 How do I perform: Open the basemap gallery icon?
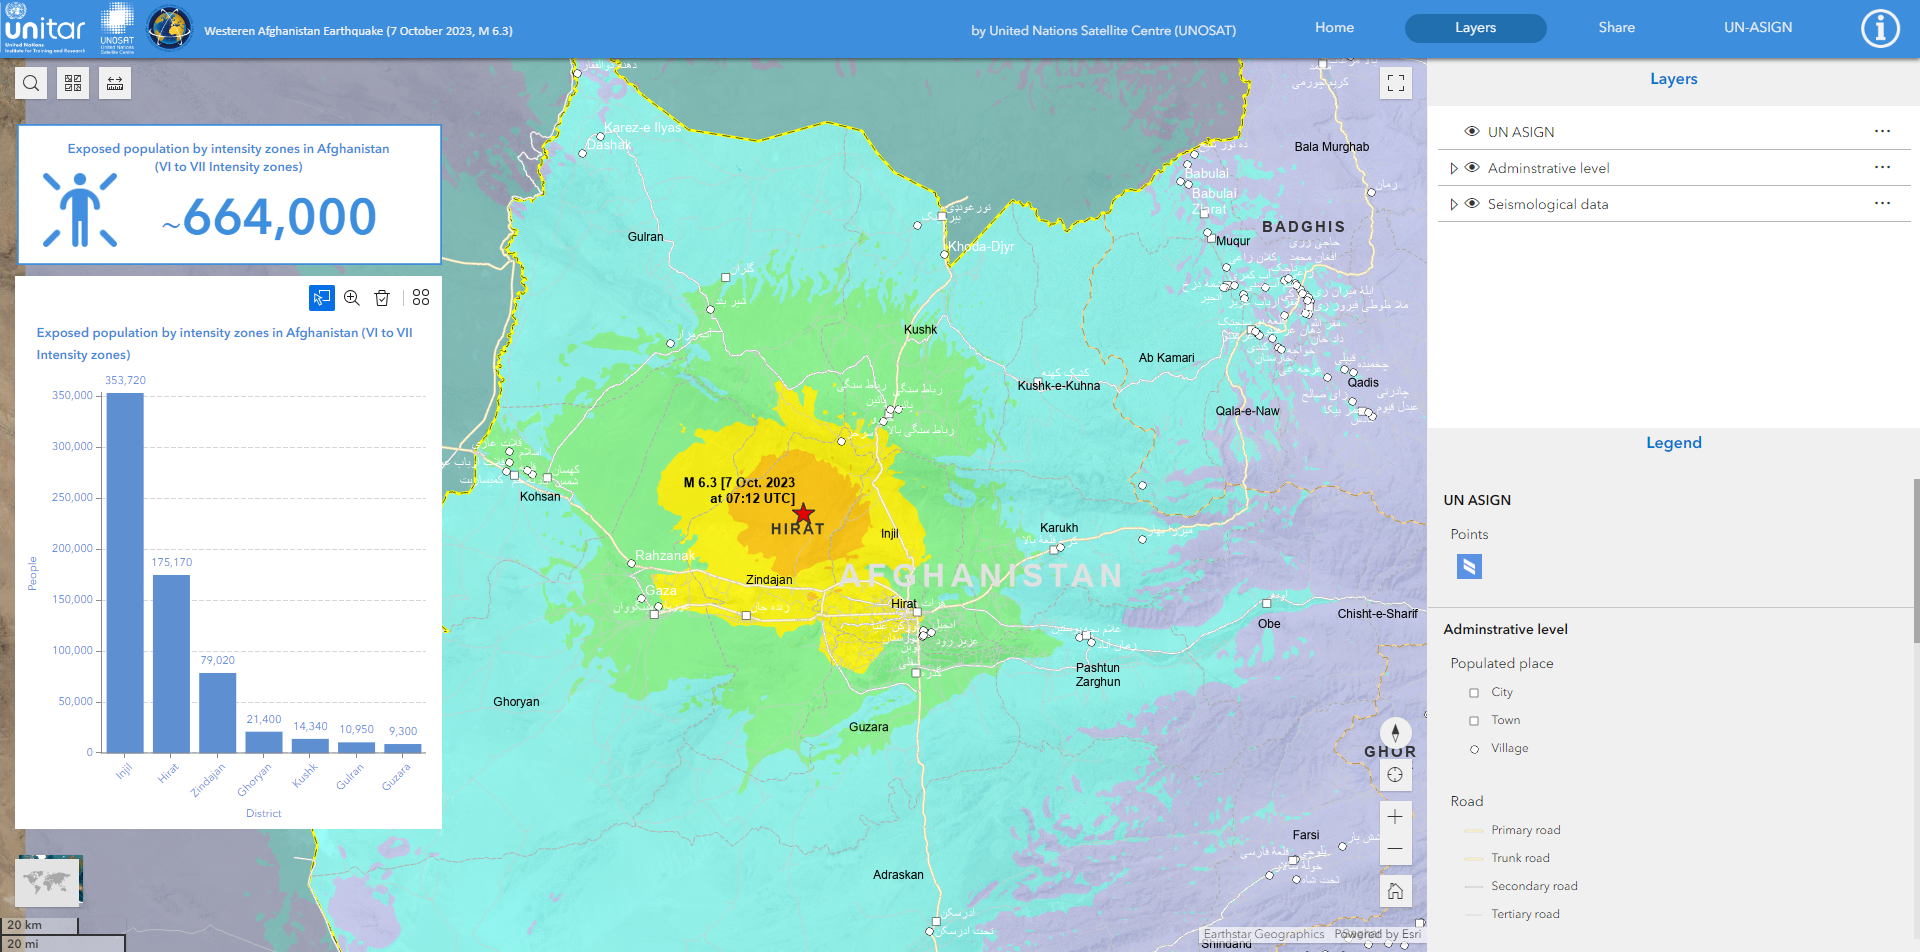73,83
